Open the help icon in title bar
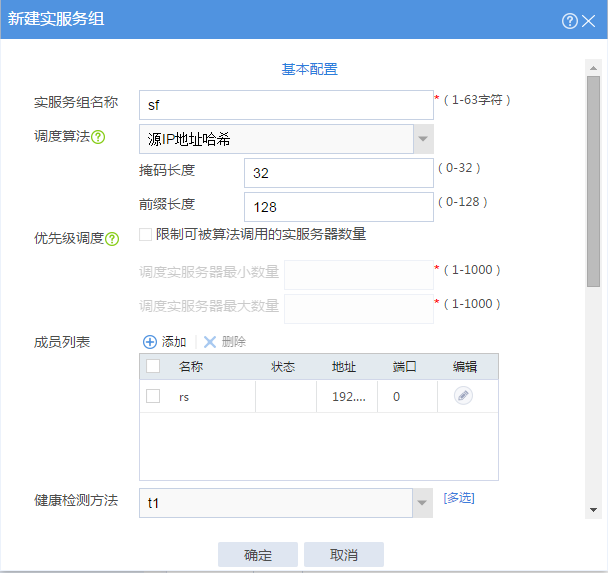This screenshot has height=573, width=608. pos(570,21)
